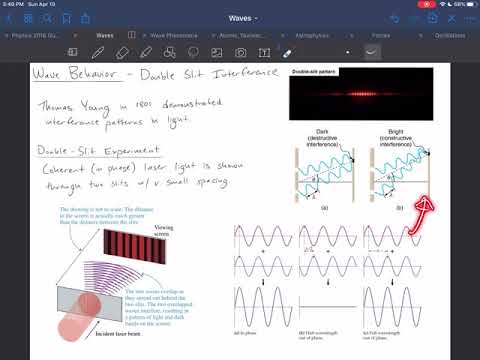Tap the red screen recording indicator
The image size is (480, 360).
(426, 4)
